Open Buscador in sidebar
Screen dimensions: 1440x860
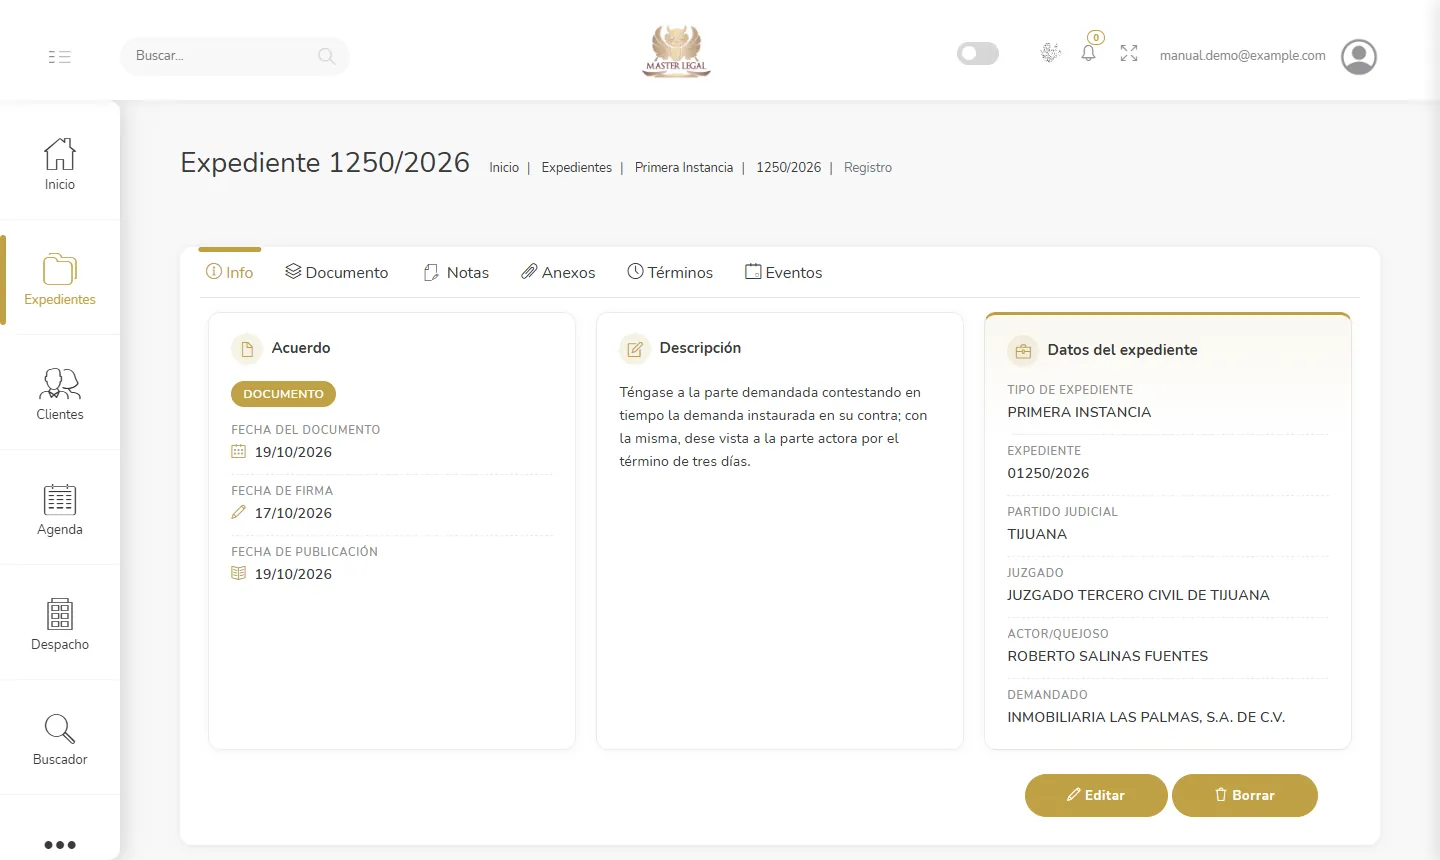click(60, 739)
